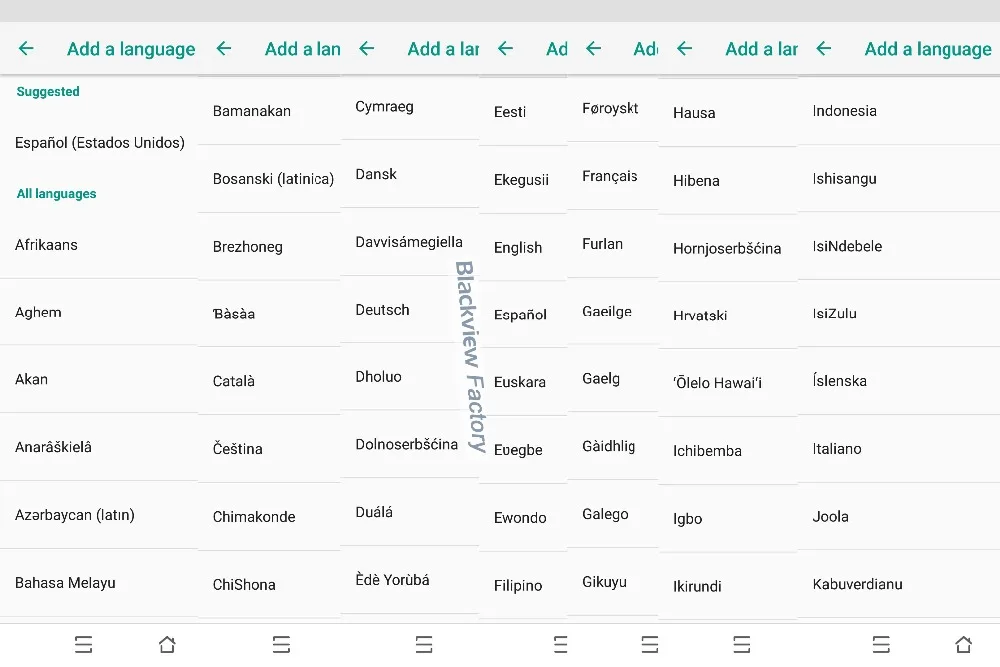Screen dimensions: 1000x667
Task: Choose Hrvatski from the language list
Action: coord(728,316)
